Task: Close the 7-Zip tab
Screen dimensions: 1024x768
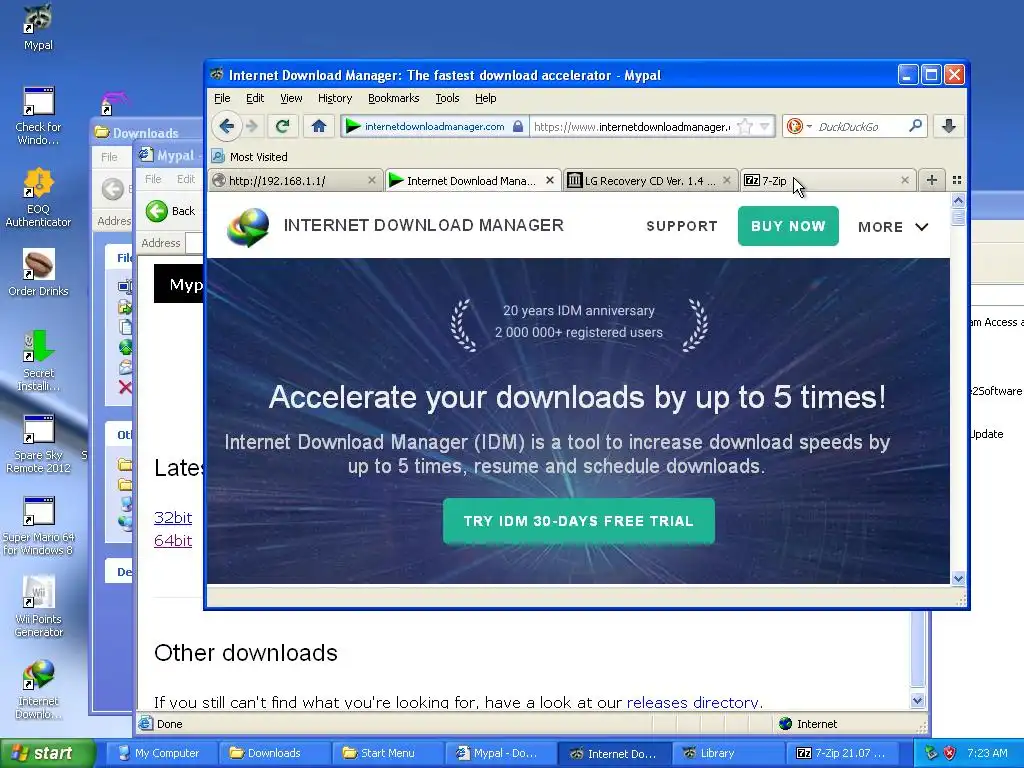Action: pos(905,180)
